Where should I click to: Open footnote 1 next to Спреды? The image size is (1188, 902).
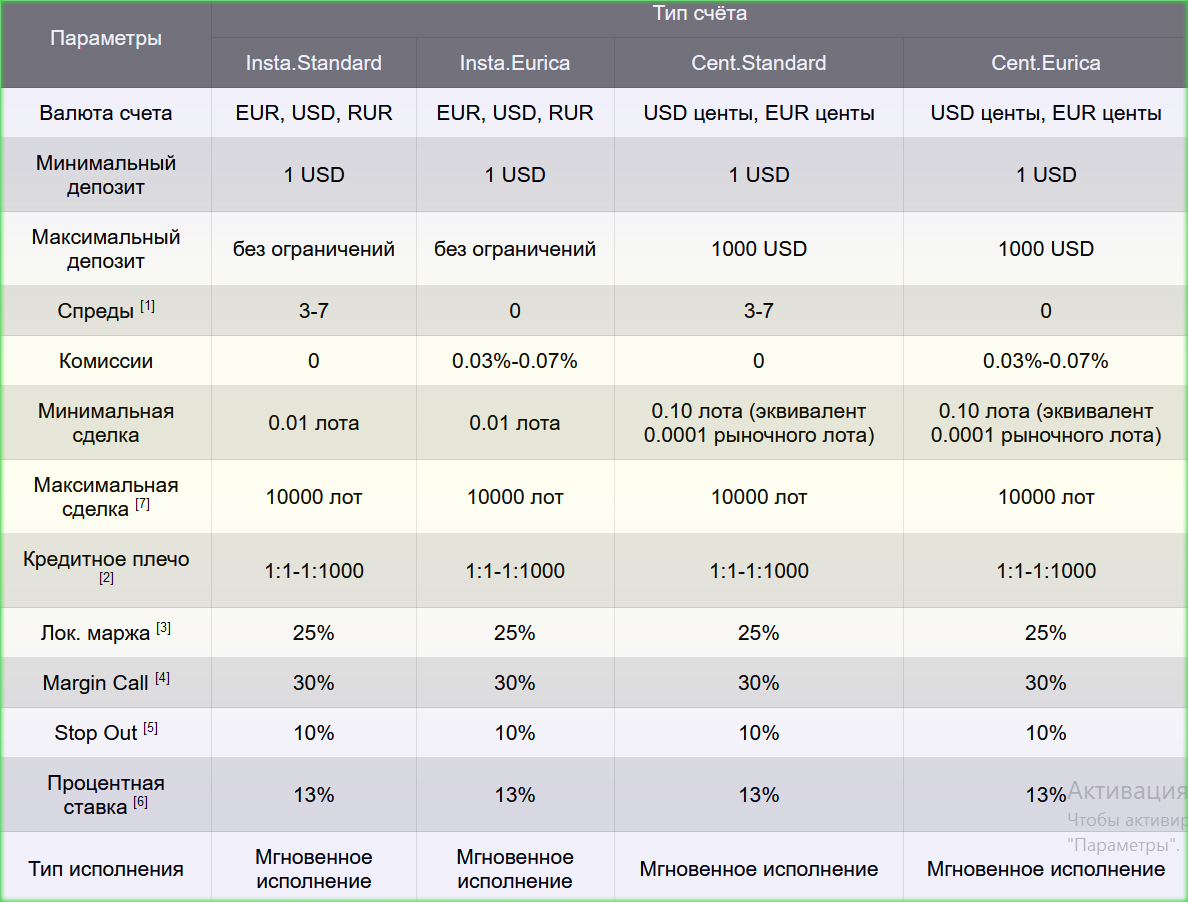click(x=147, y=307)
